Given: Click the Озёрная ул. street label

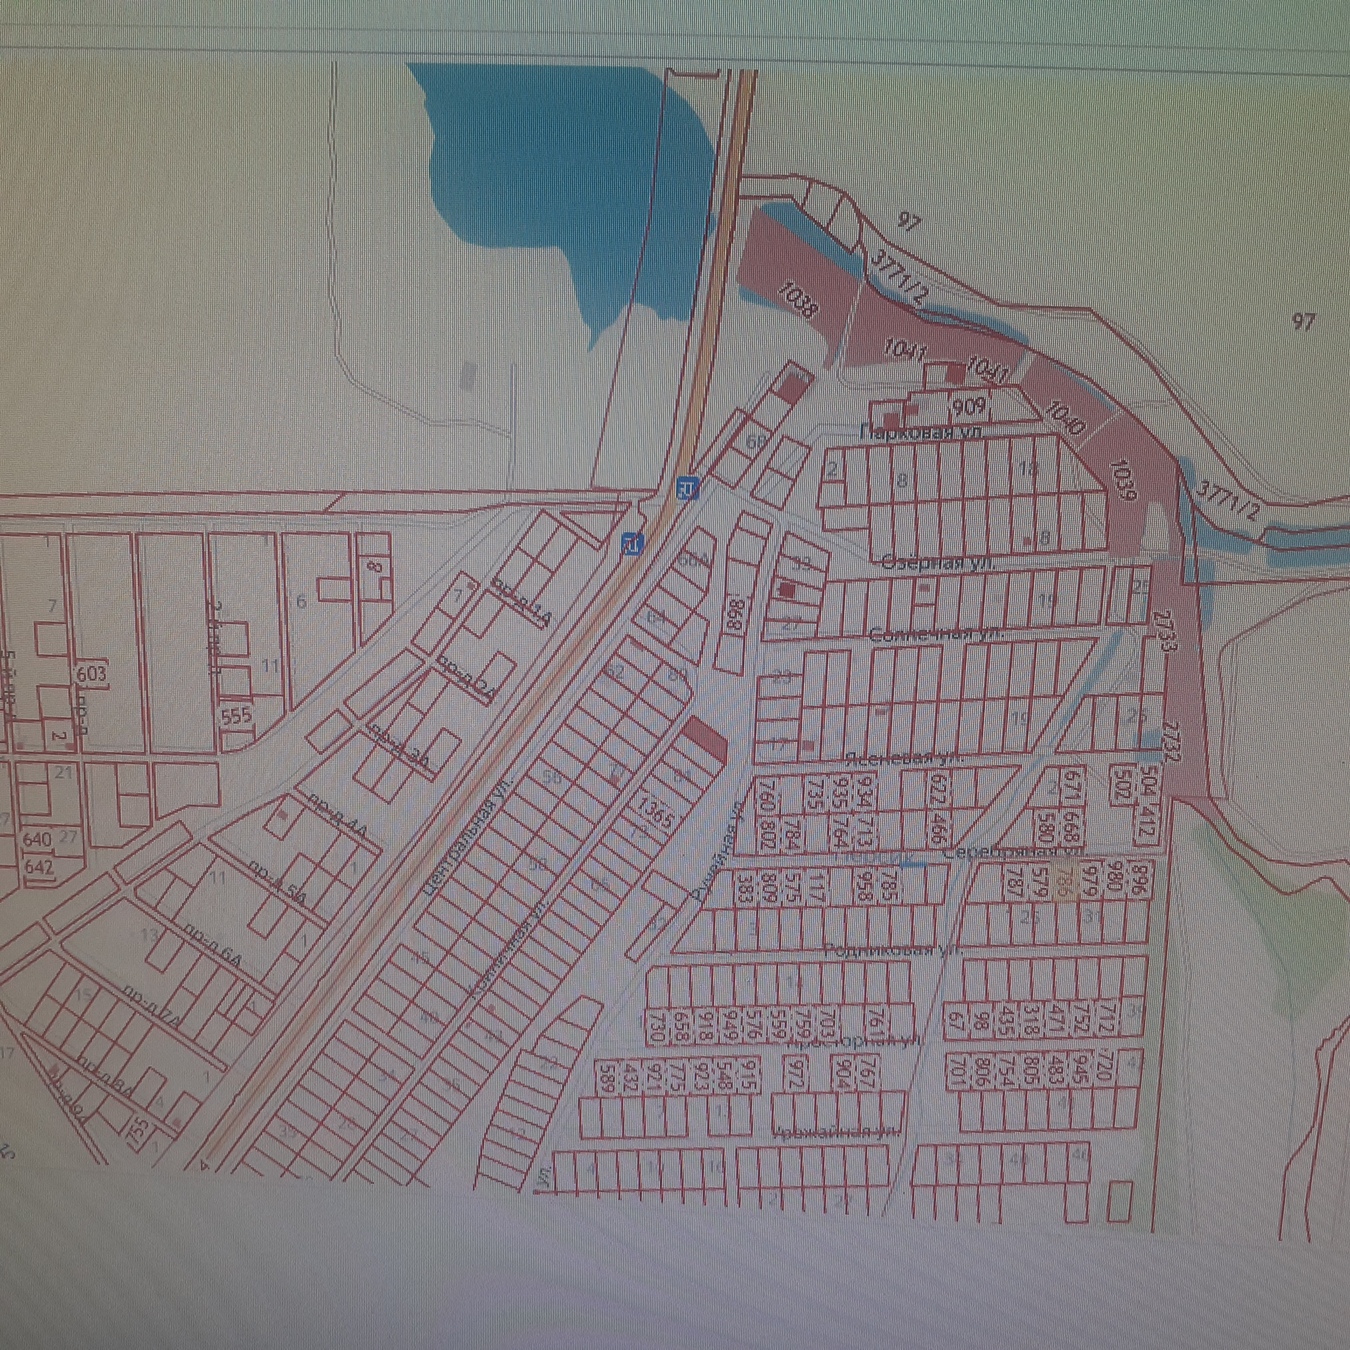Looking at the screenshot, I should 936,564.
